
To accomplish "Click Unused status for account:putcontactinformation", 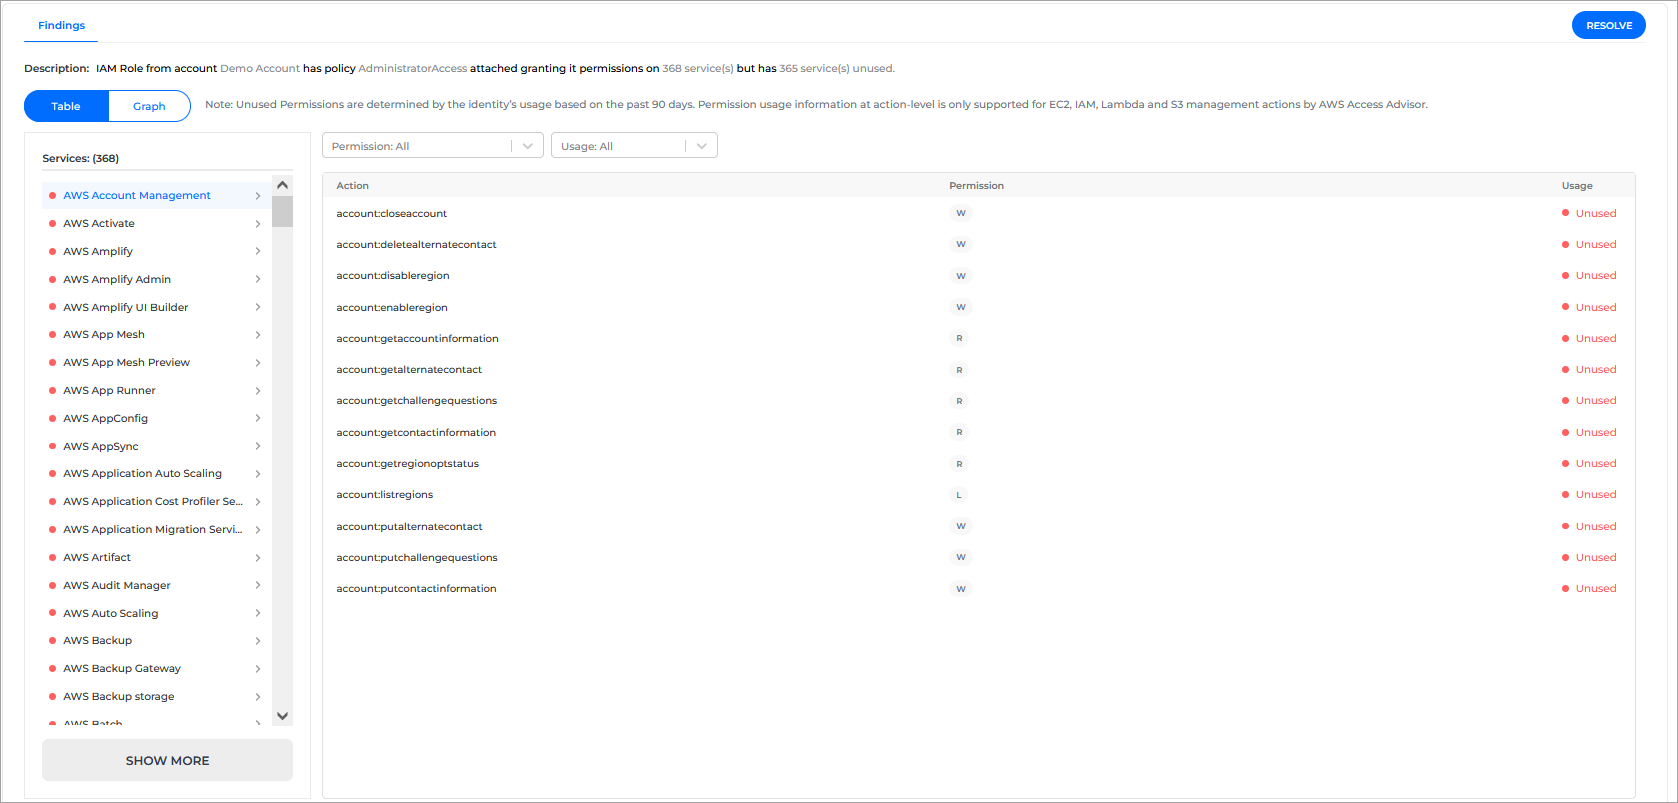I will (x=1589, y=589).
